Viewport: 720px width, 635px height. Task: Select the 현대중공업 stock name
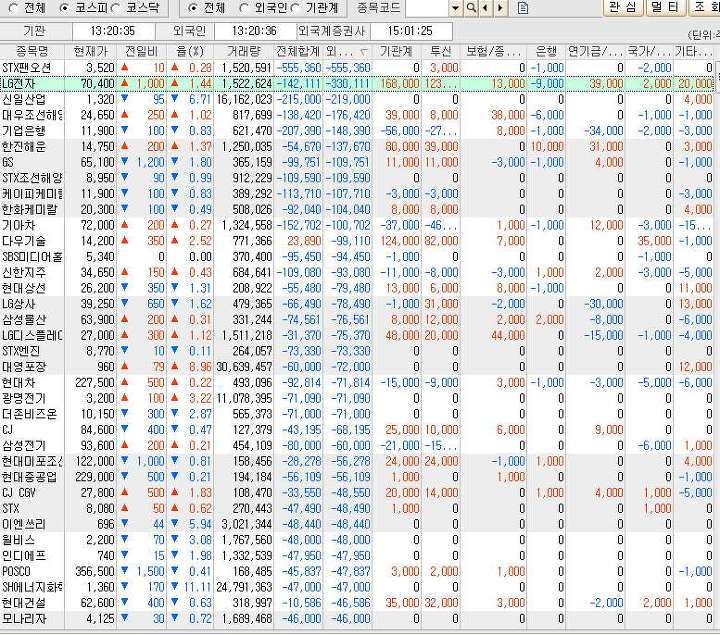(x=29, y=477)
